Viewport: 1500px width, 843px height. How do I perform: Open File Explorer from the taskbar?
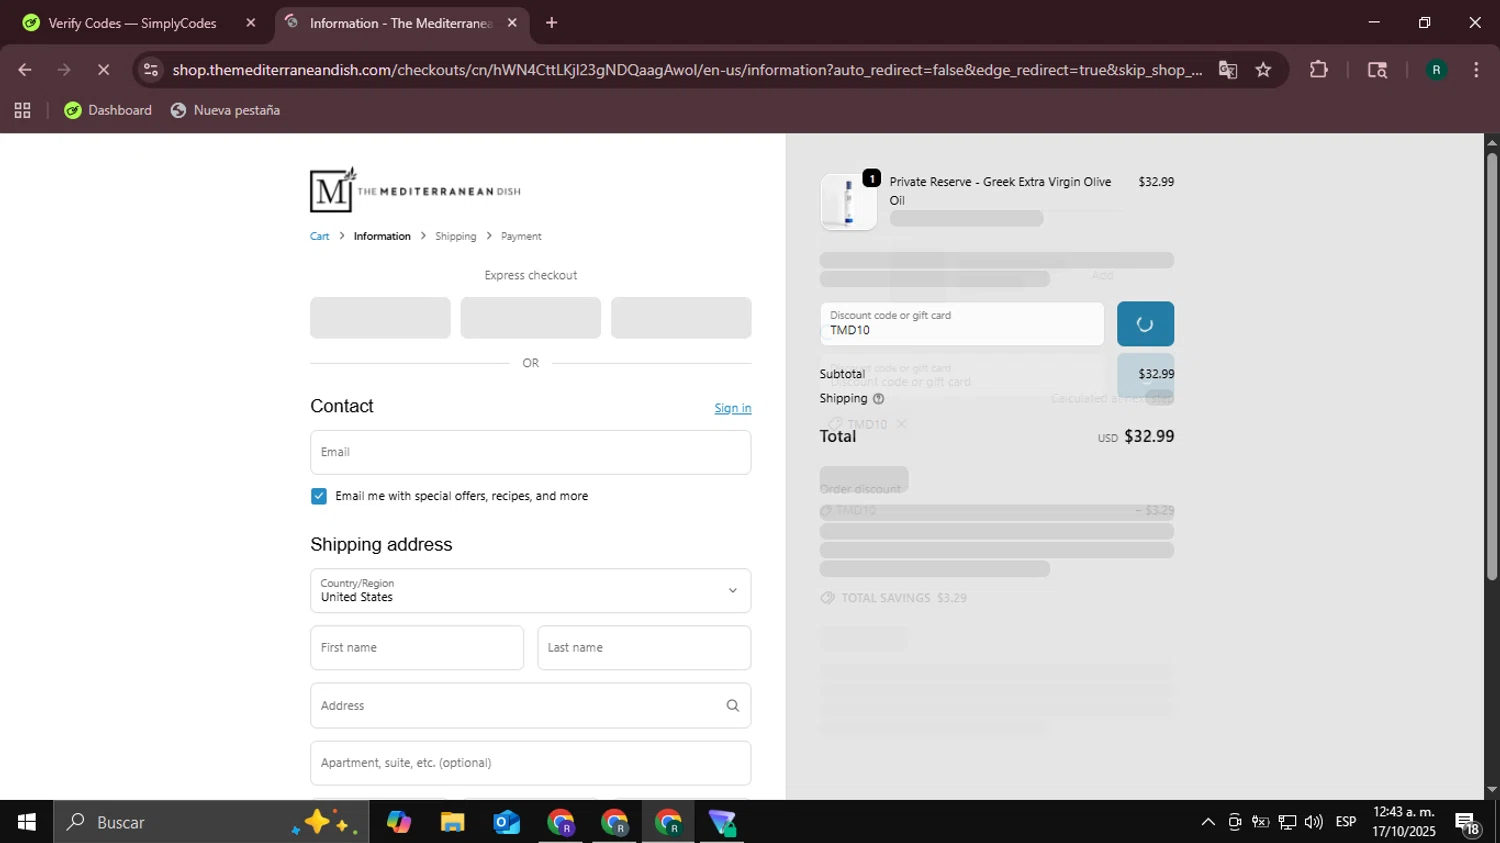(x=453, y=822)
